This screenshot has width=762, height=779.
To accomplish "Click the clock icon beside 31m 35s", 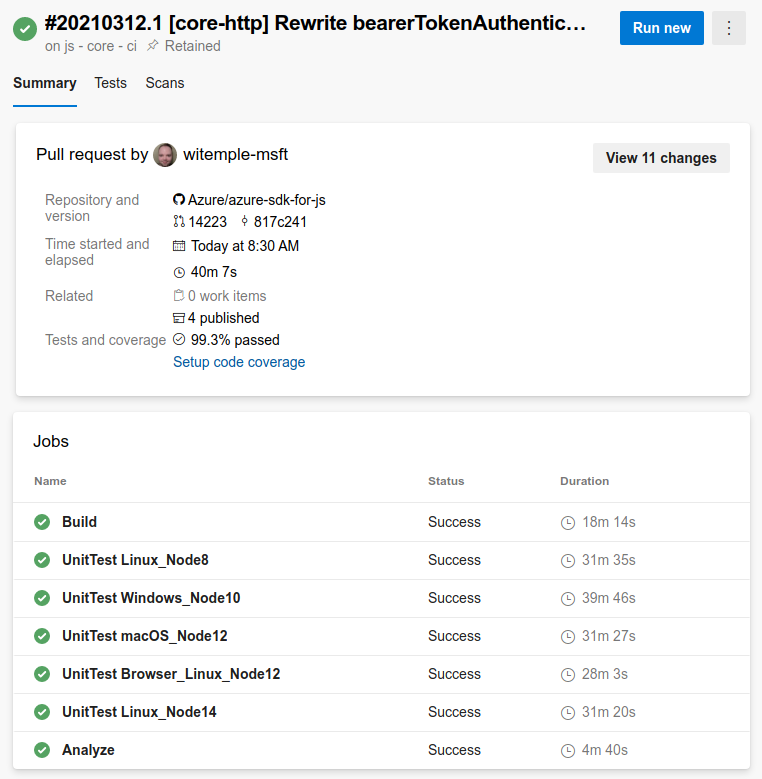I will click(568, 560).
